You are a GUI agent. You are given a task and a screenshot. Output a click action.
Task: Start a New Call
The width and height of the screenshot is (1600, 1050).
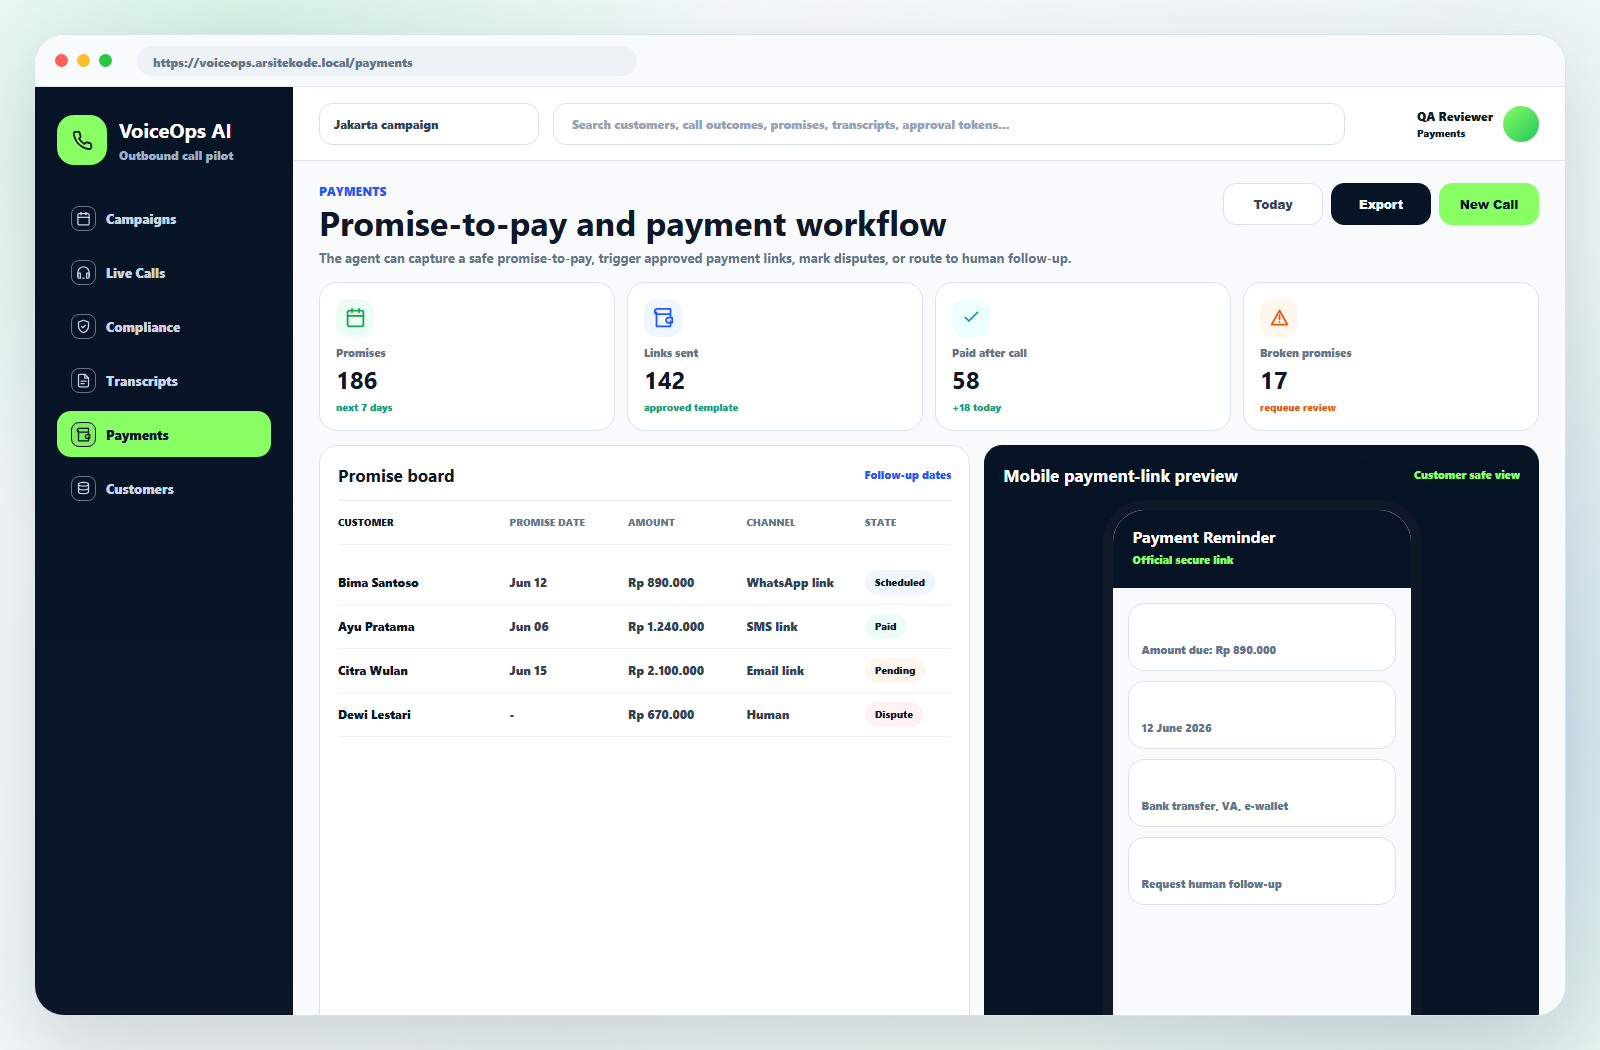coord(1489,204)
